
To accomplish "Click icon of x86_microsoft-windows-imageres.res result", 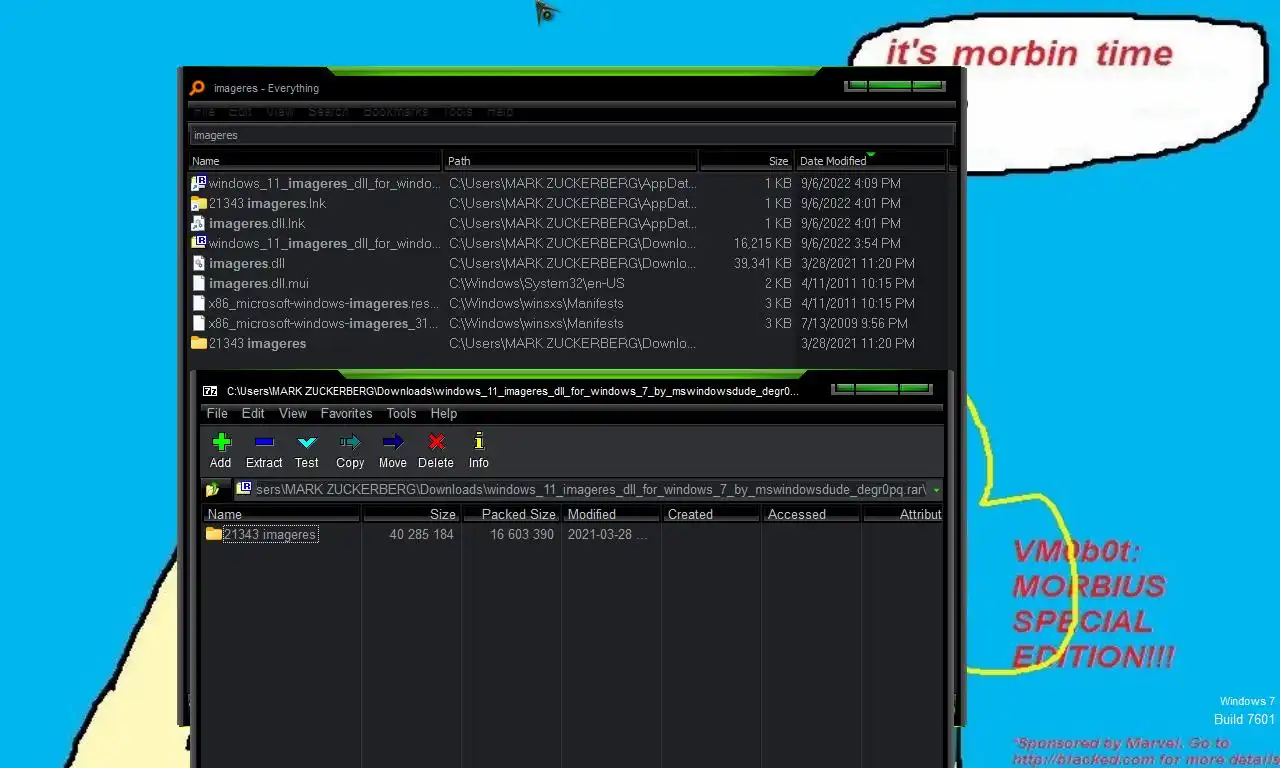I will pyautogui.click(x=199, y=303).
